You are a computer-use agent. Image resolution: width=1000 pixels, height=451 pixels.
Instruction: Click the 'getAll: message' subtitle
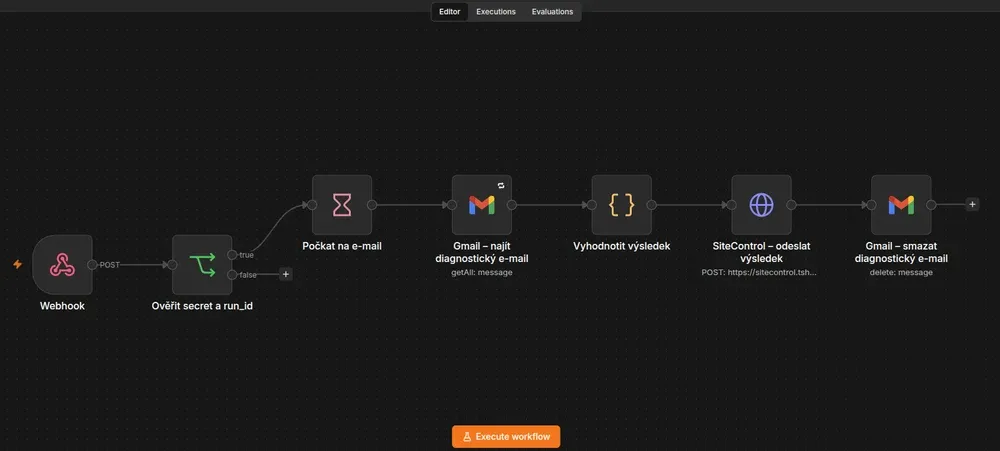[x=482, y=272]
